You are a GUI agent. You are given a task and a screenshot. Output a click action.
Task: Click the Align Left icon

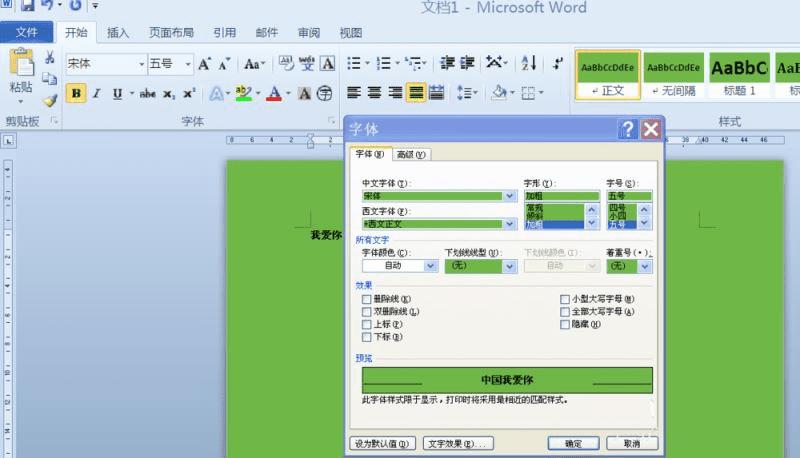pos(354,93)
